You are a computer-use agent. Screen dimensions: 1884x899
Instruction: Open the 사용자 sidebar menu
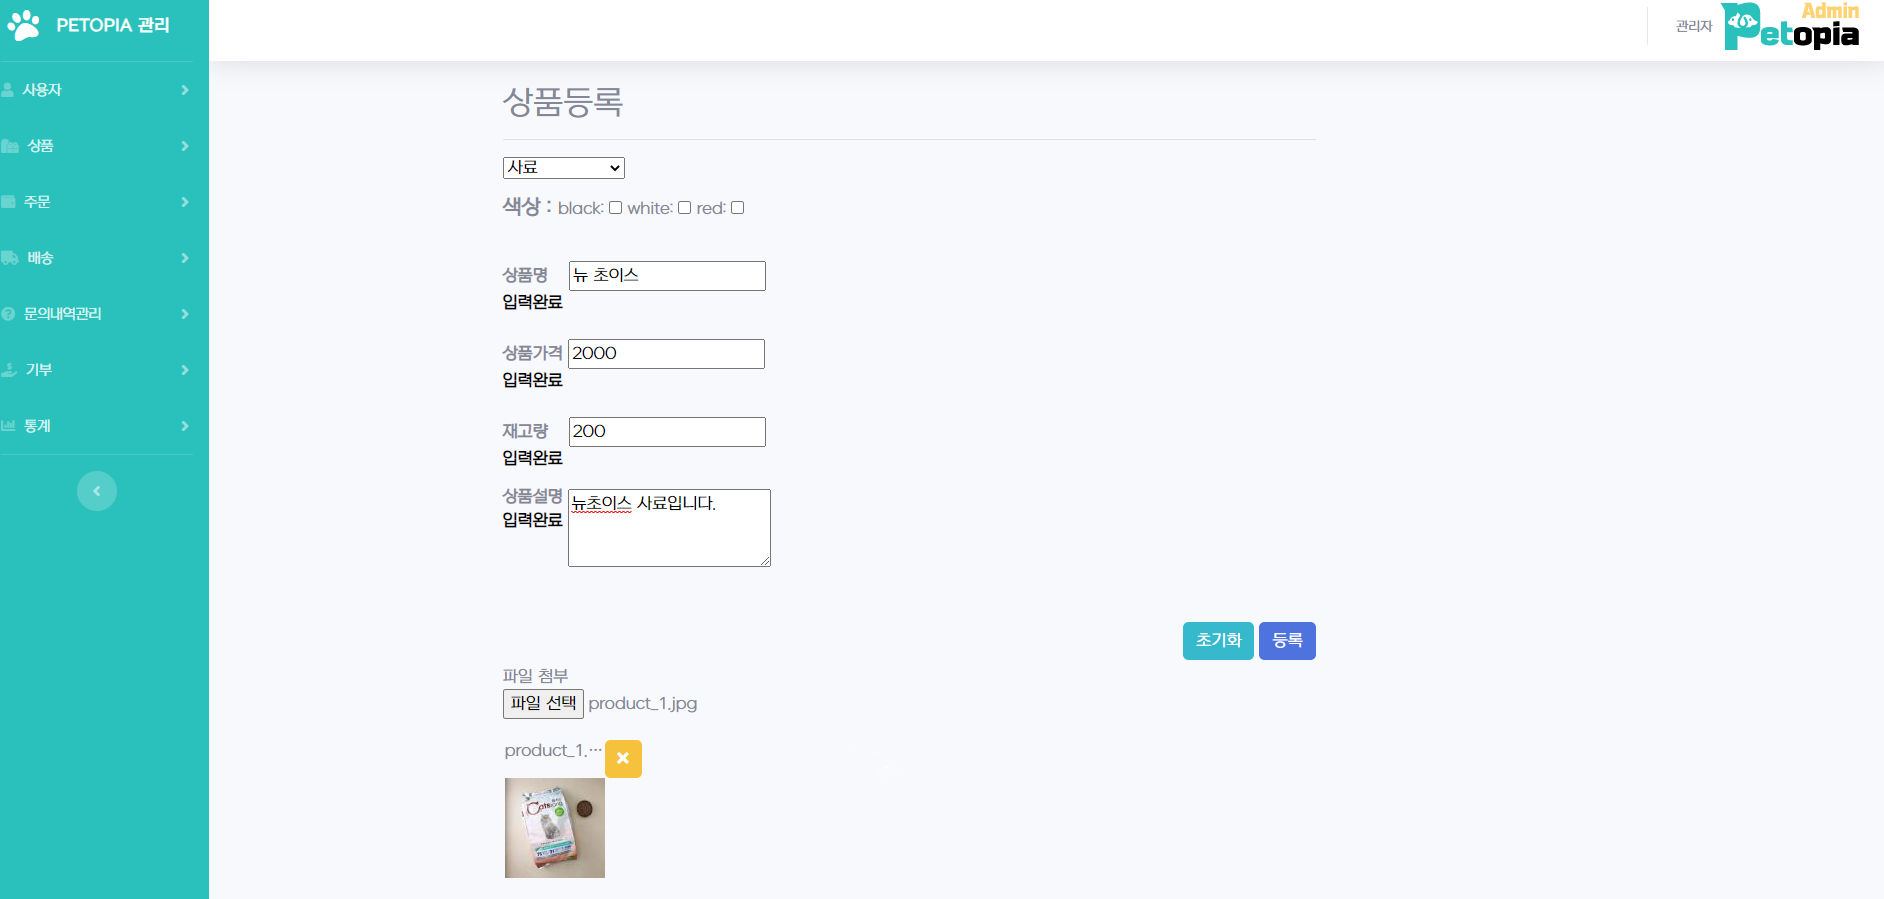96,90
